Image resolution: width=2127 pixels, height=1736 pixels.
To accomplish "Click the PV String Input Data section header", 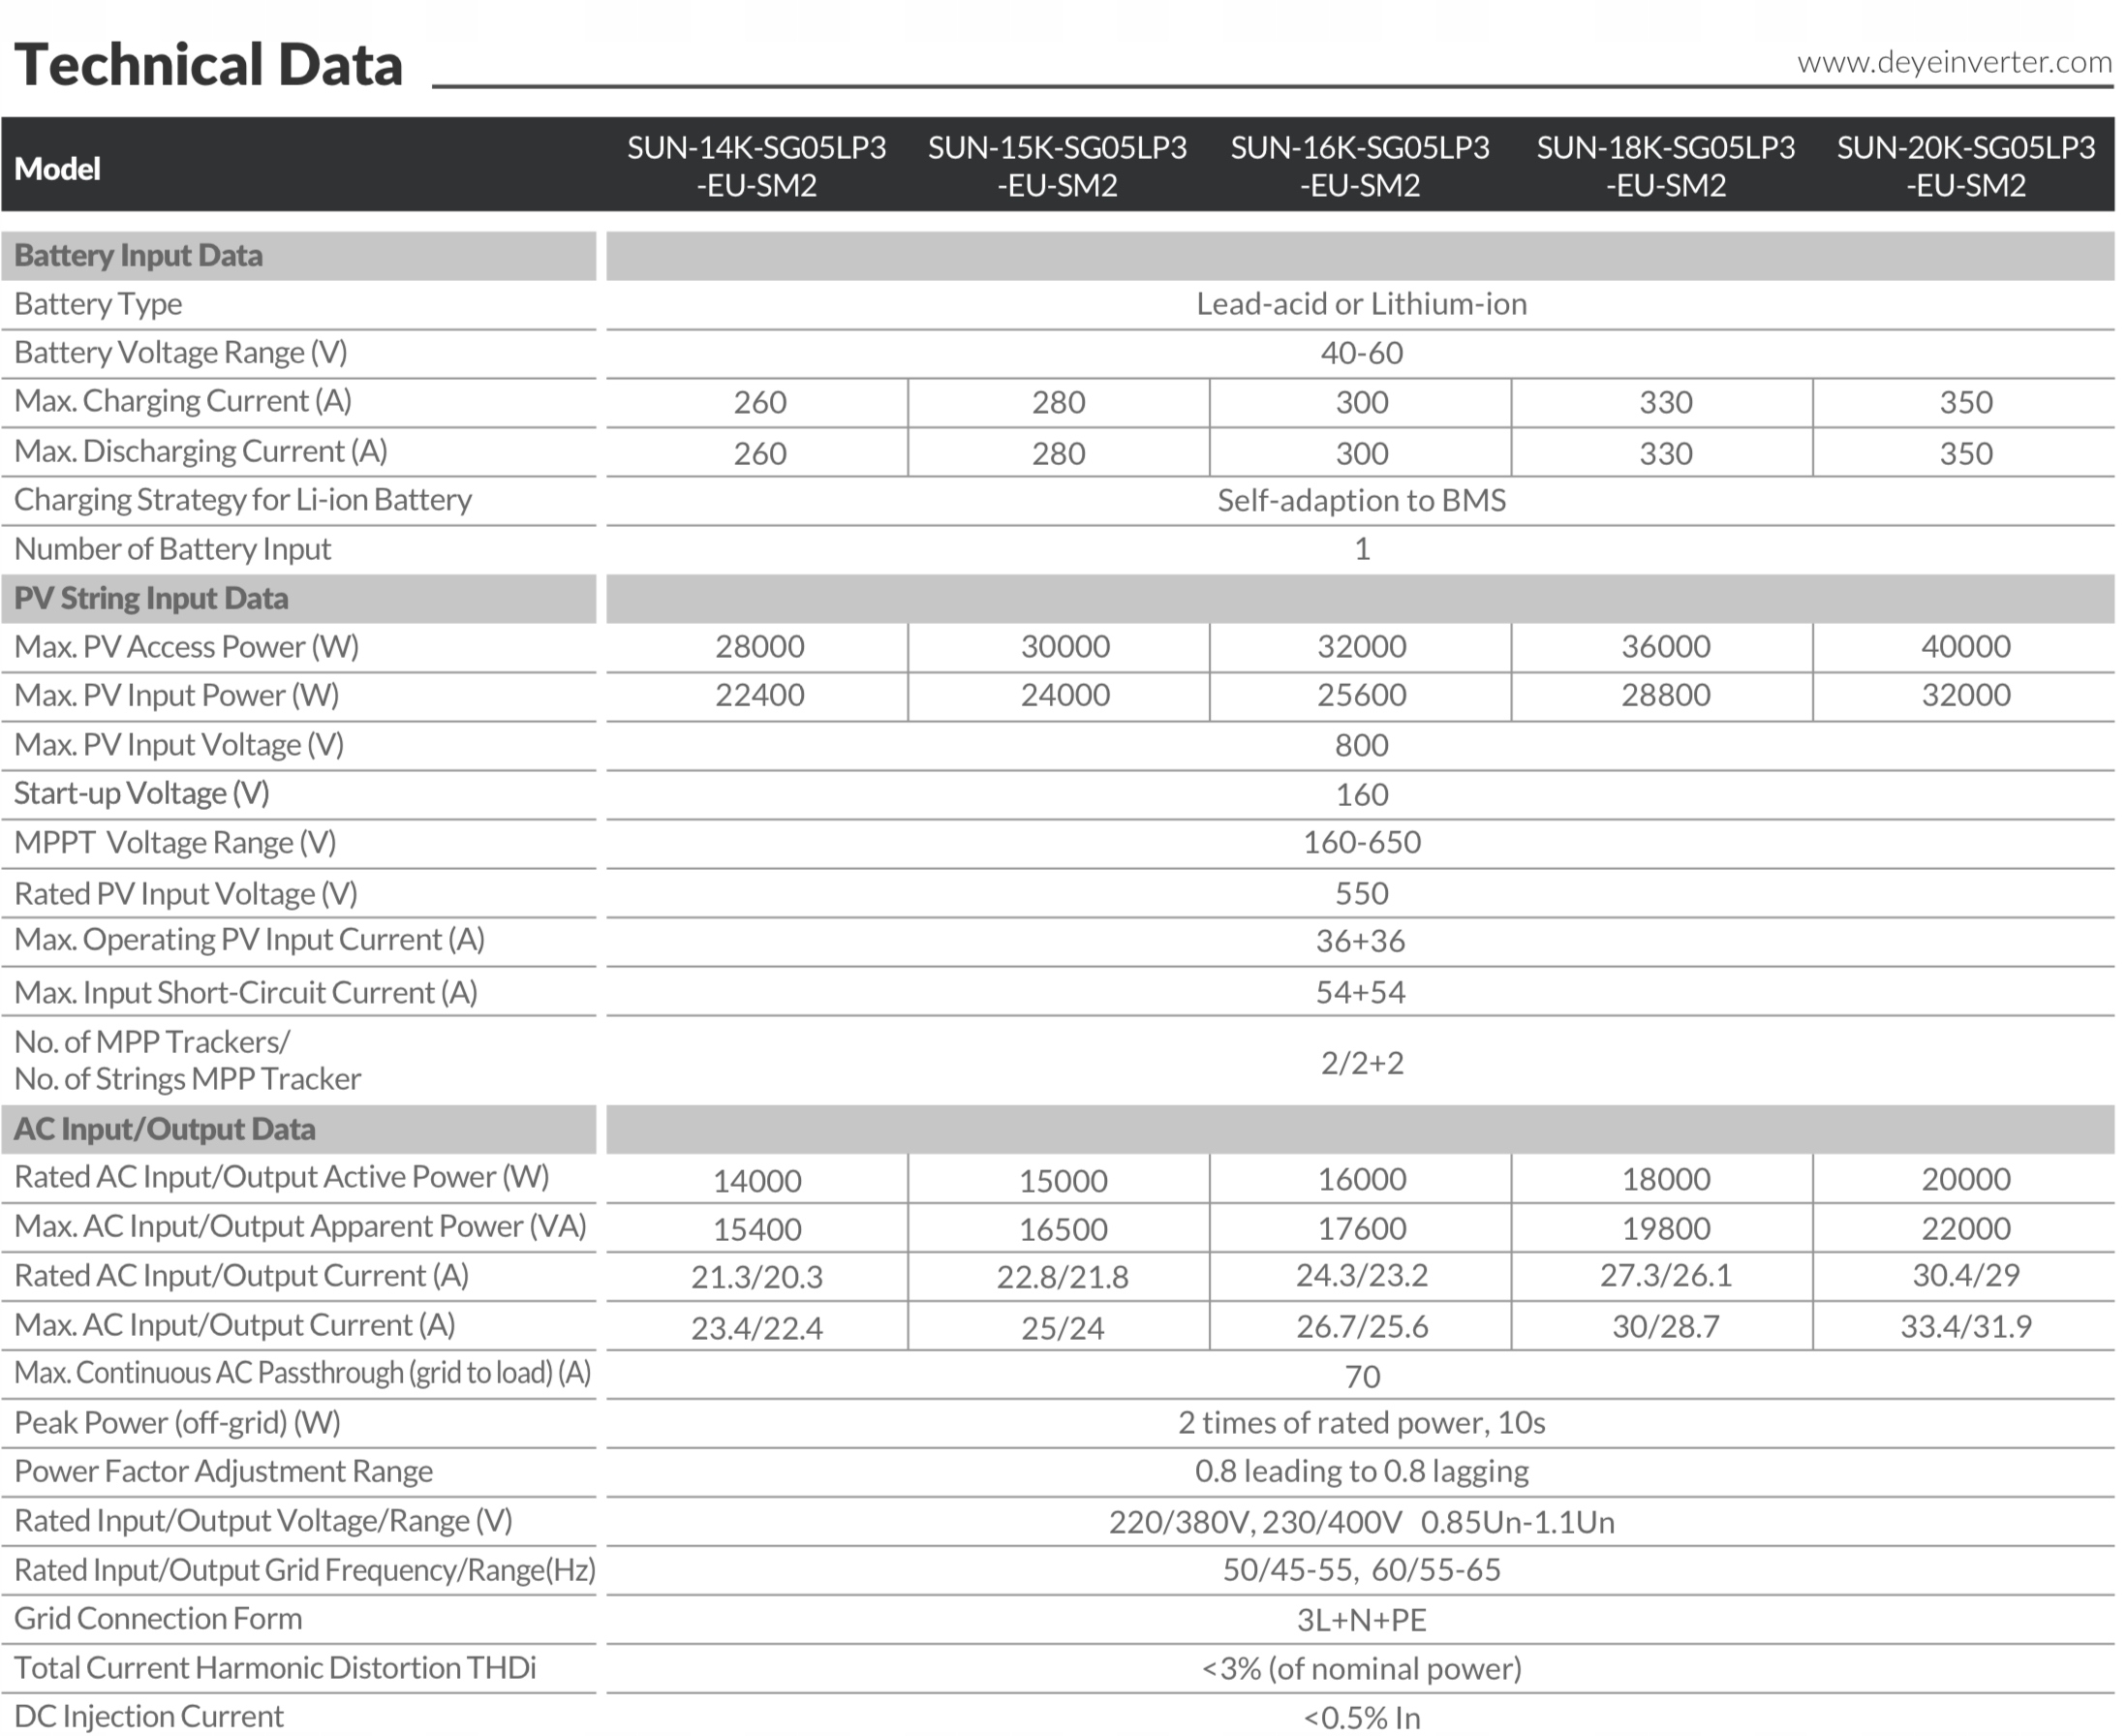I will [151, 598].
